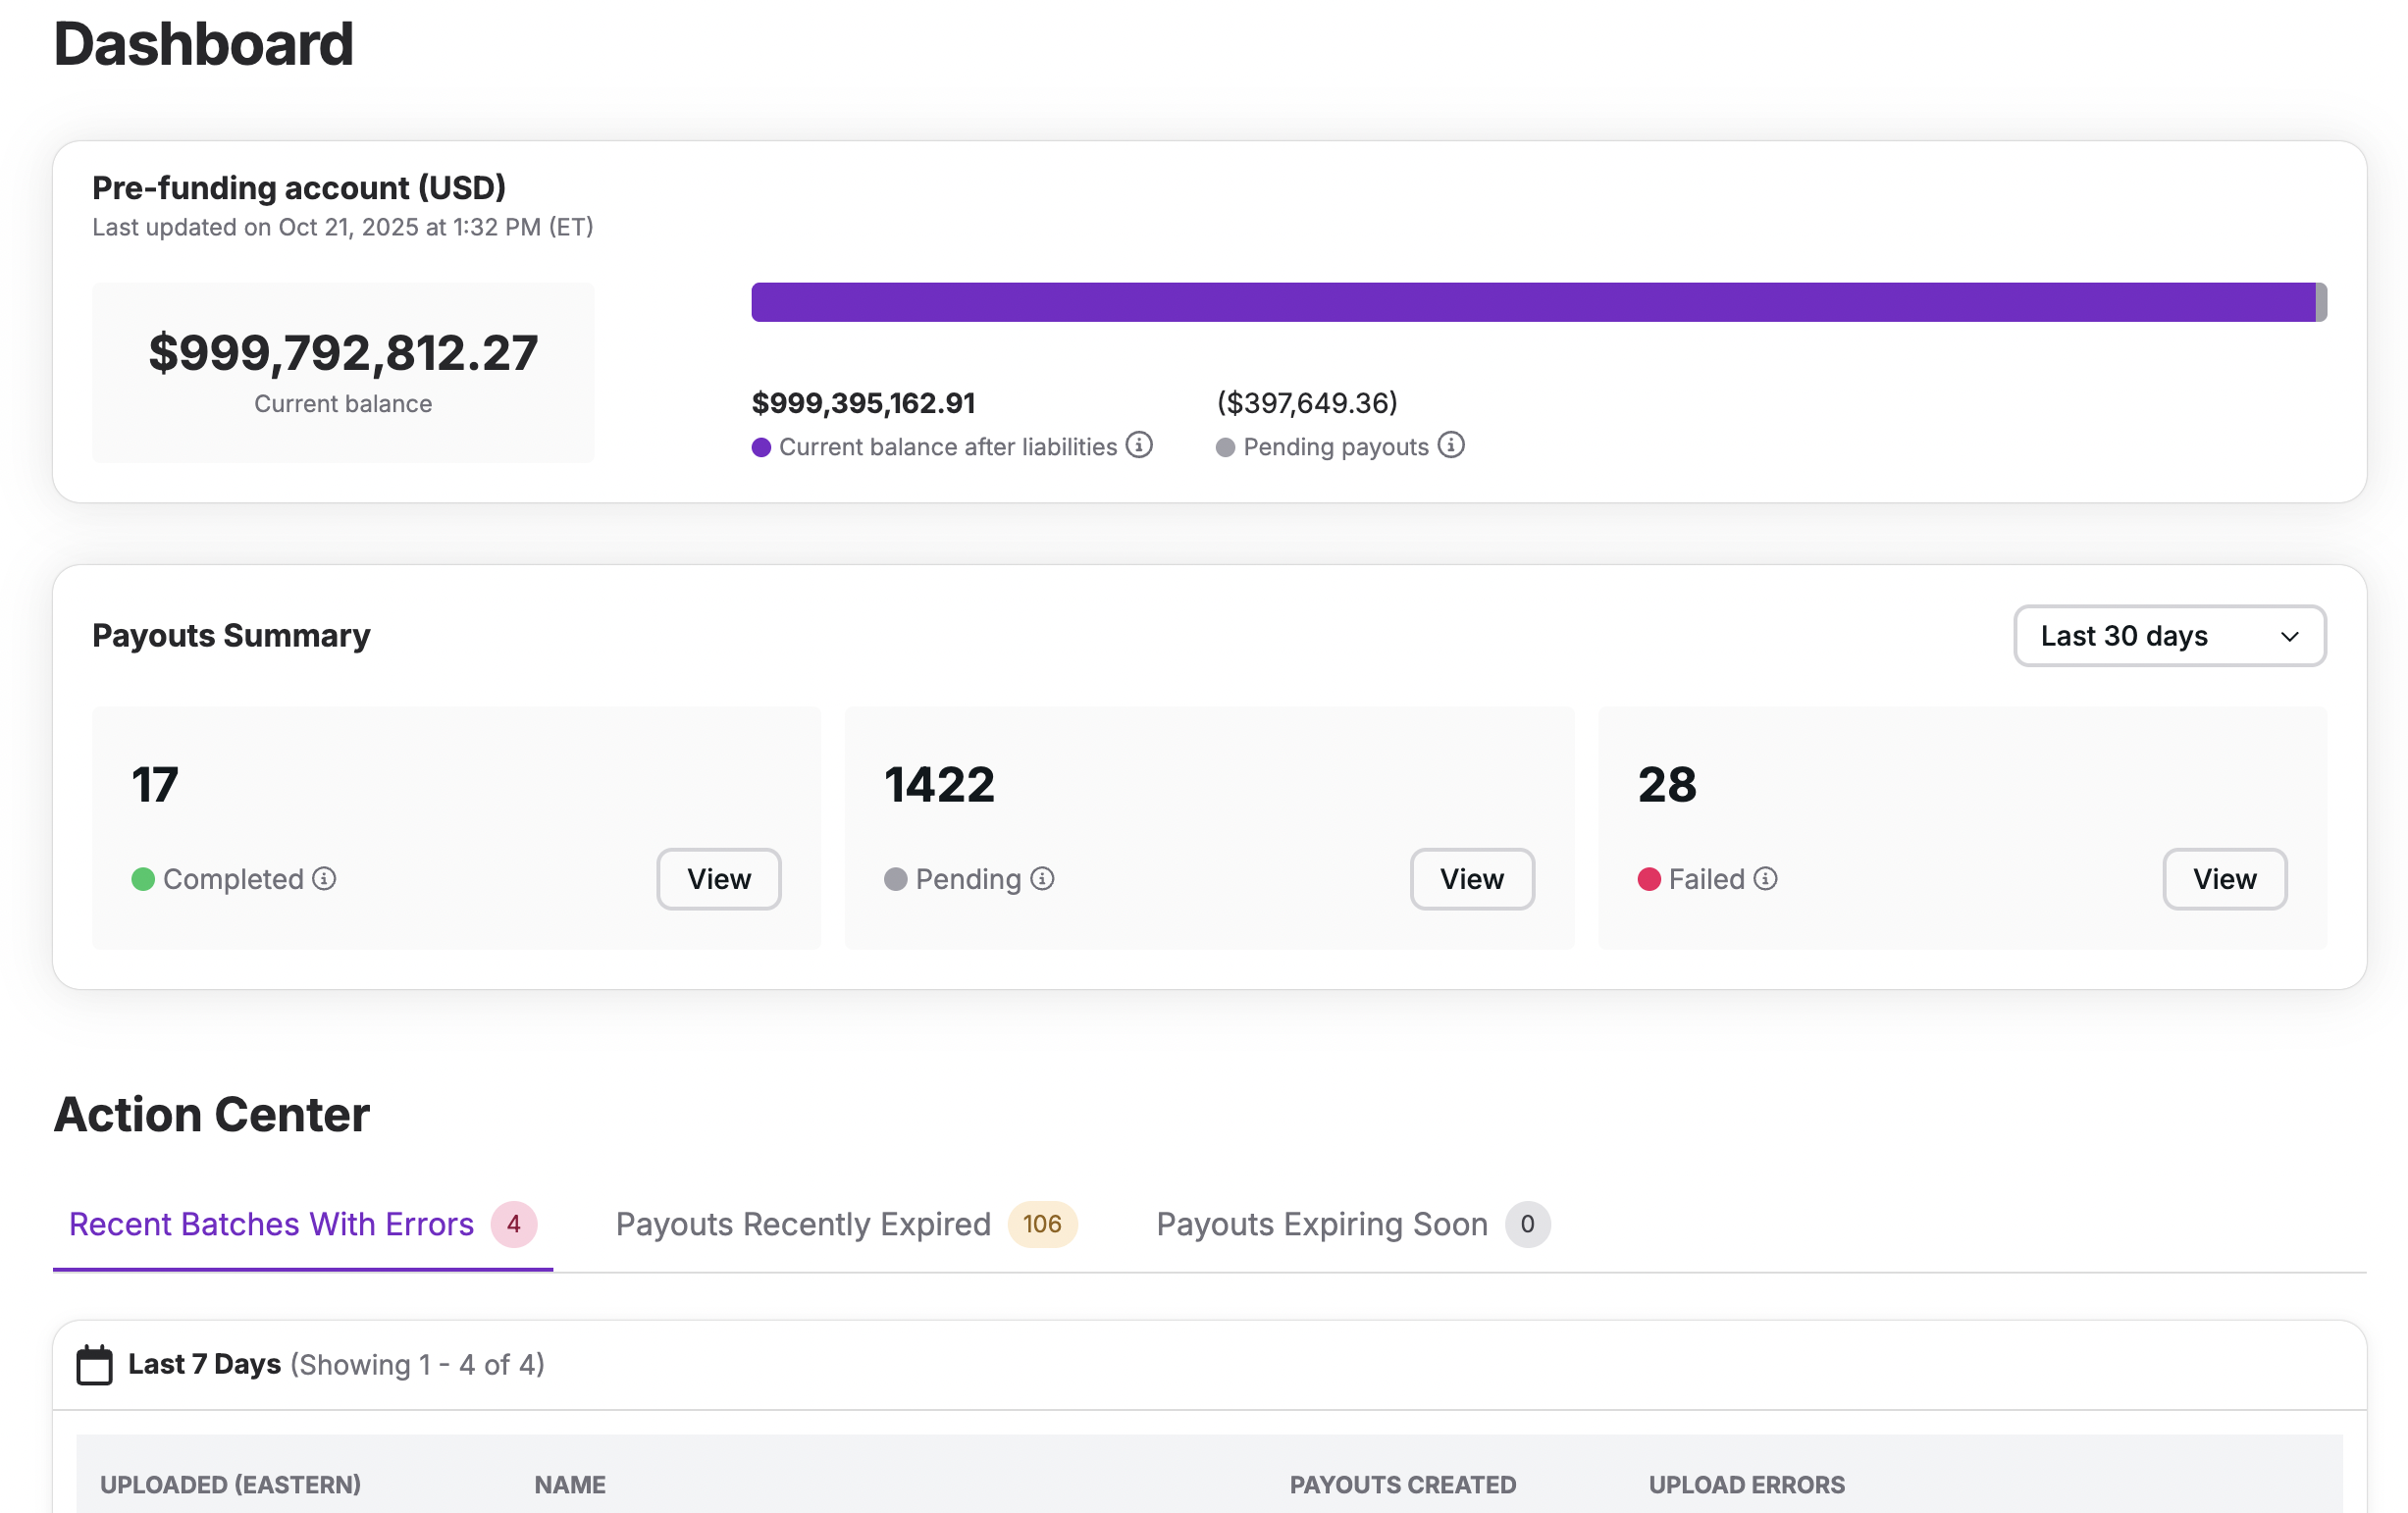Viewport: 2408px width, 1513px height.
Task: Click the Uploaded (Eastern) column header
Action: [x=230, y=1484]
